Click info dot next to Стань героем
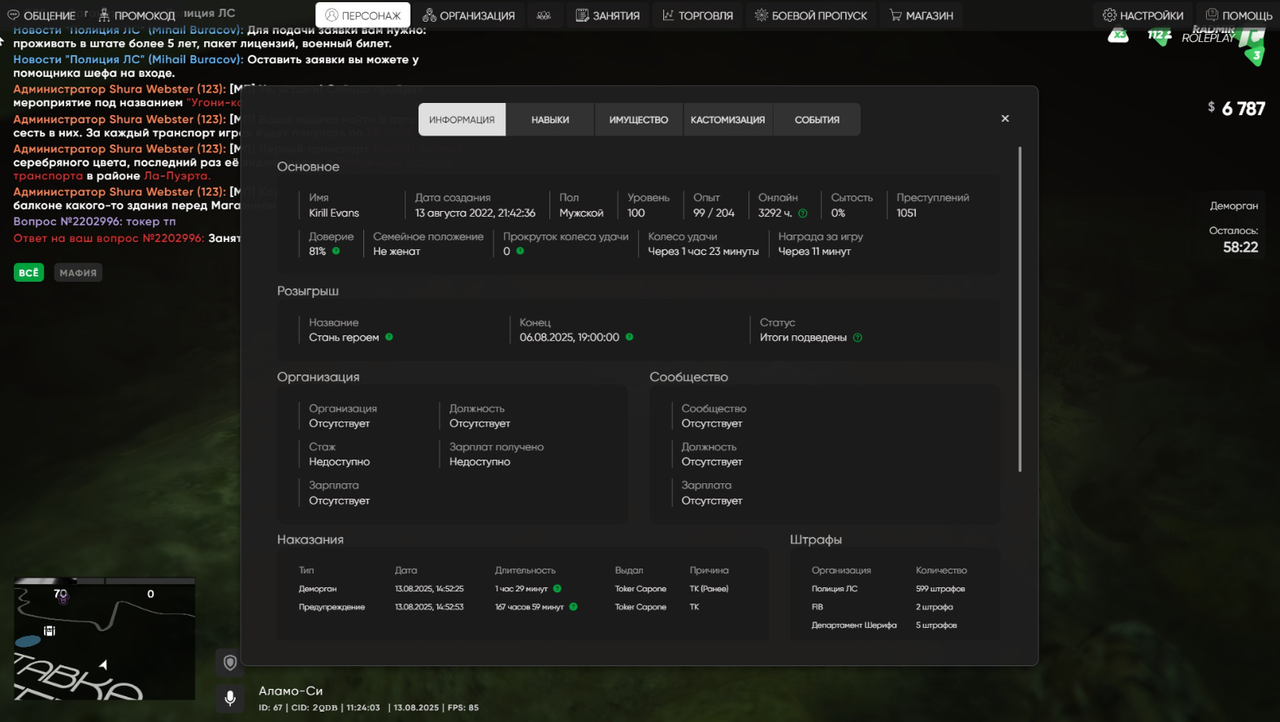 pos(389,337)
